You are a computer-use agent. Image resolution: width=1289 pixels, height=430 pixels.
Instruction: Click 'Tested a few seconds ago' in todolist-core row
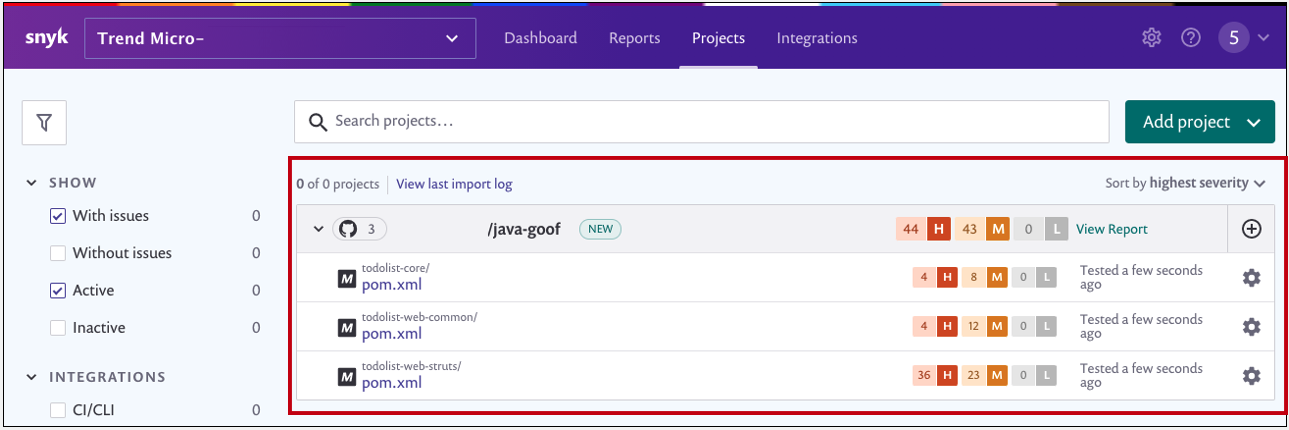[x=1141, y=277]
